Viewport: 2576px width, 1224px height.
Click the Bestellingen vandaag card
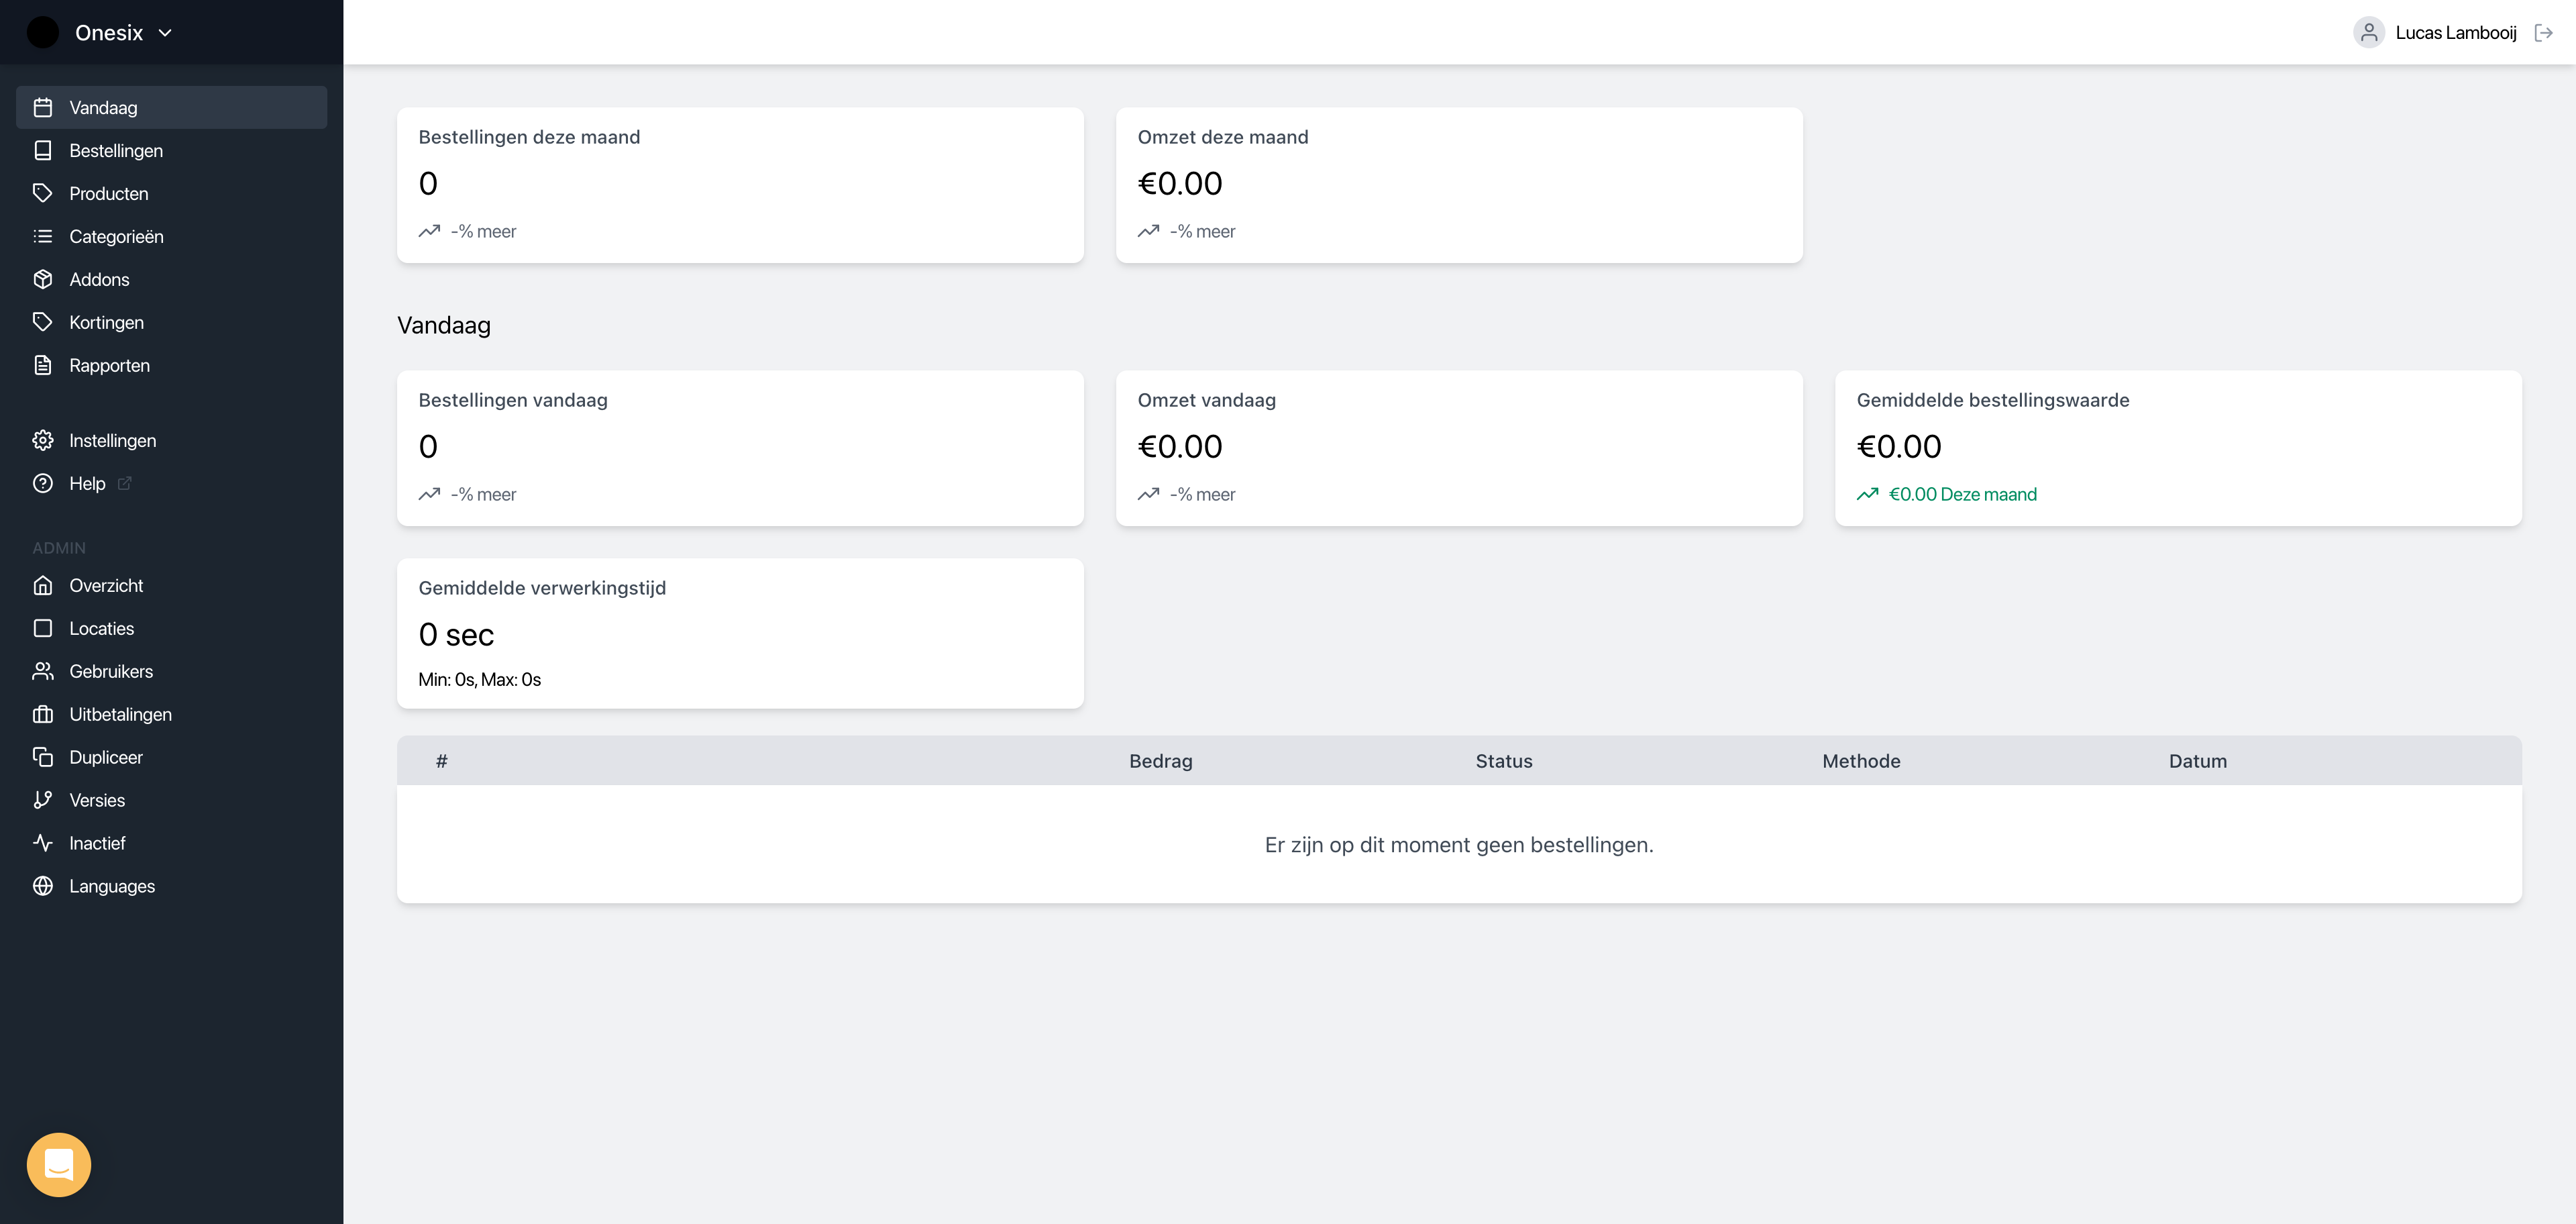point(740,448)
